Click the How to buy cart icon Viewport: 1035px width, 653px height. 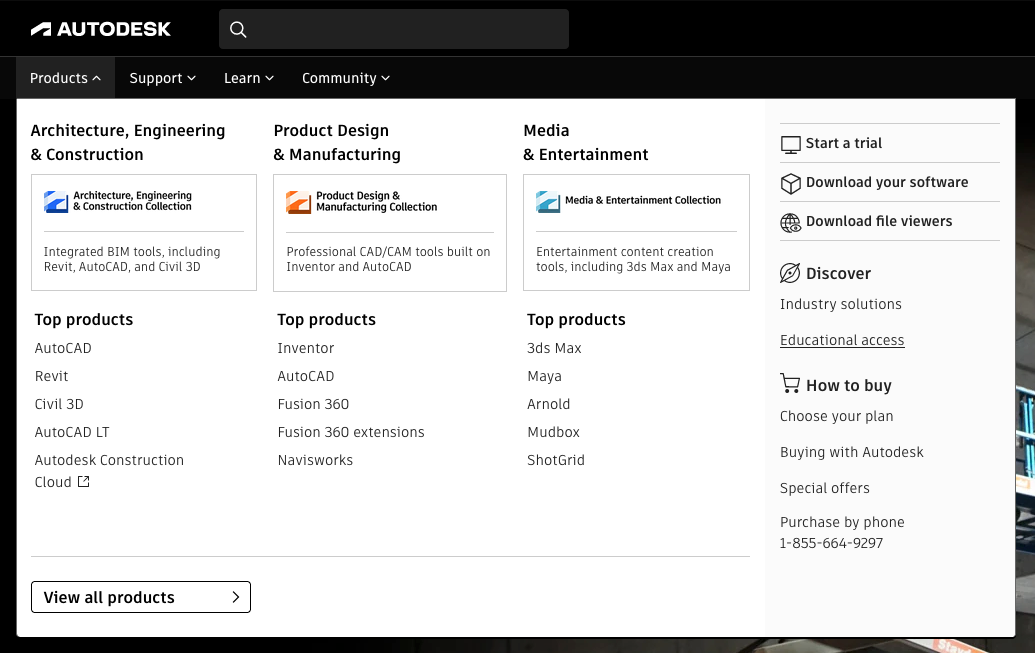pyautogui.click(x=790, y=384)
